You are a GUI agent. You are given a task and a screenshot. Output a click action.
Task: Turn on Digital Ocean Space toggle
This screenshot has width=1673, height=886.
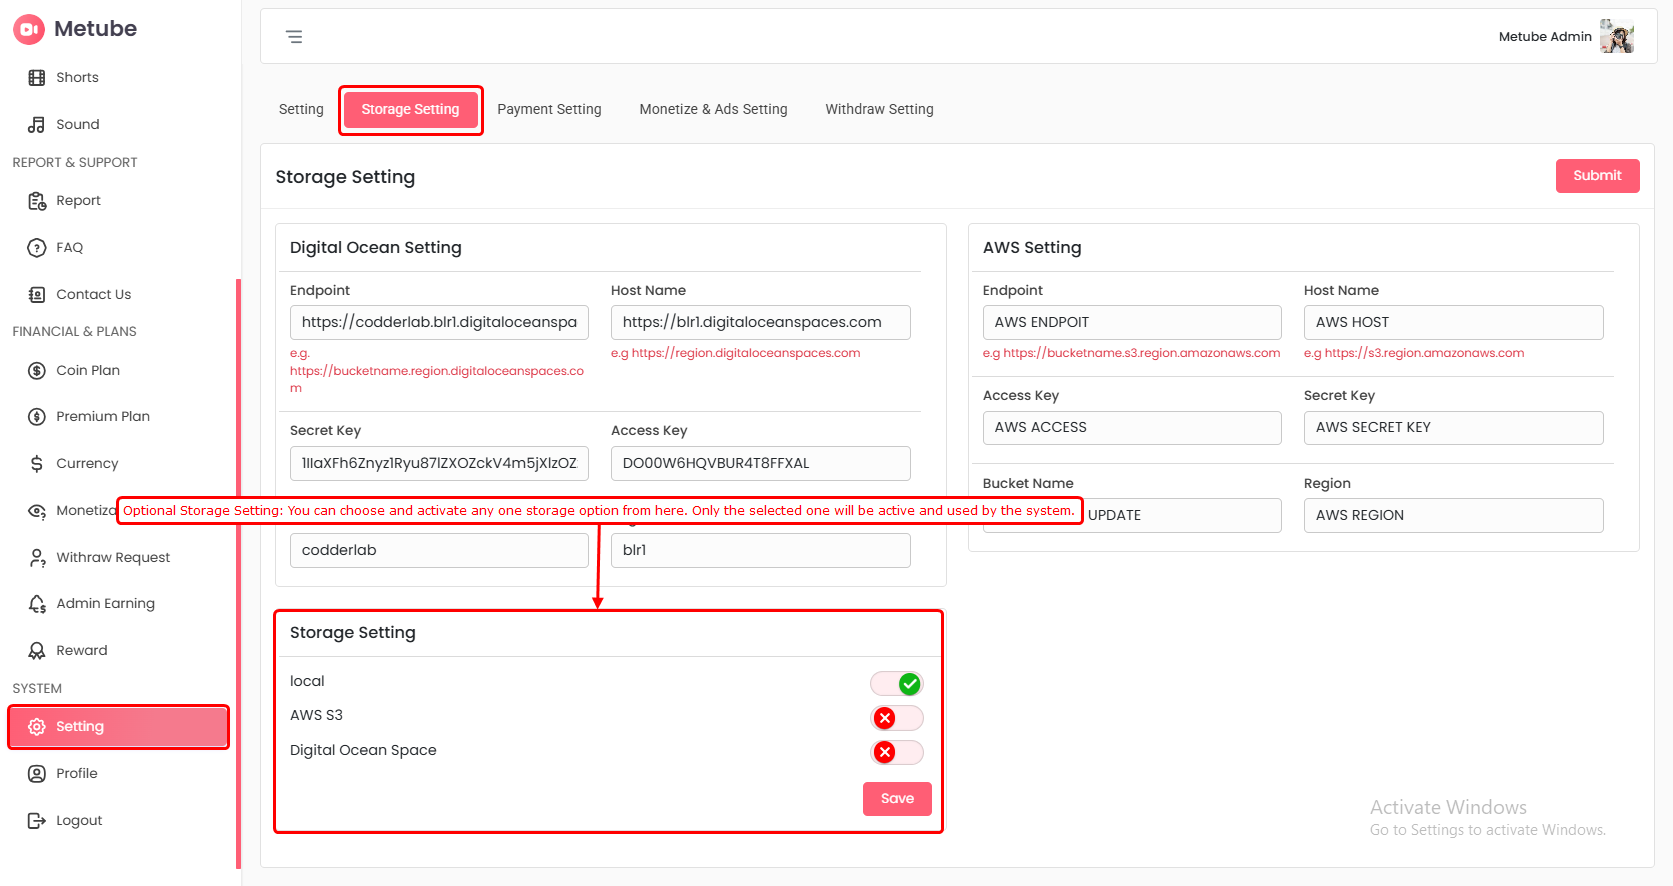tap(896, 752)
